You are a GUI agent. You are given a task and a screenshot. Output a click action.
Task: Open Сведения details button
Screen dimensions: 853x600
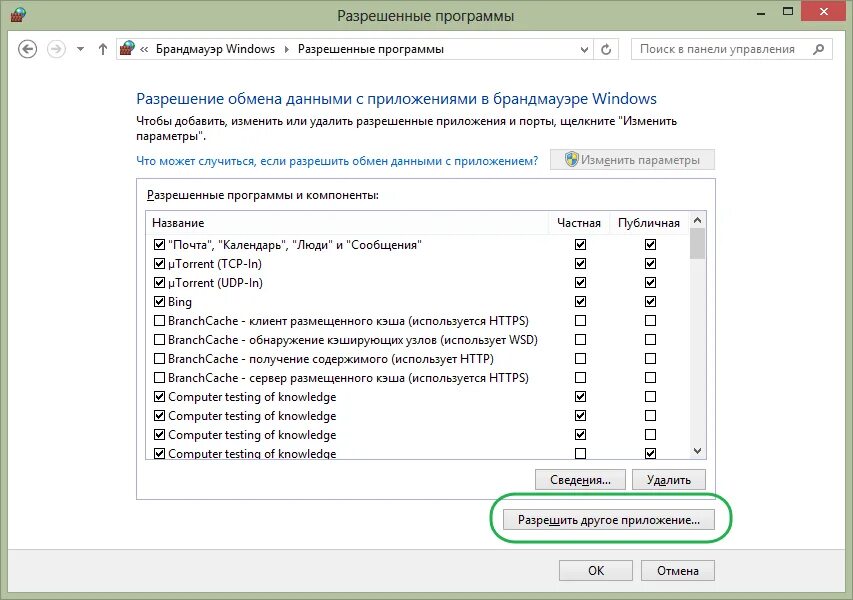580,480
